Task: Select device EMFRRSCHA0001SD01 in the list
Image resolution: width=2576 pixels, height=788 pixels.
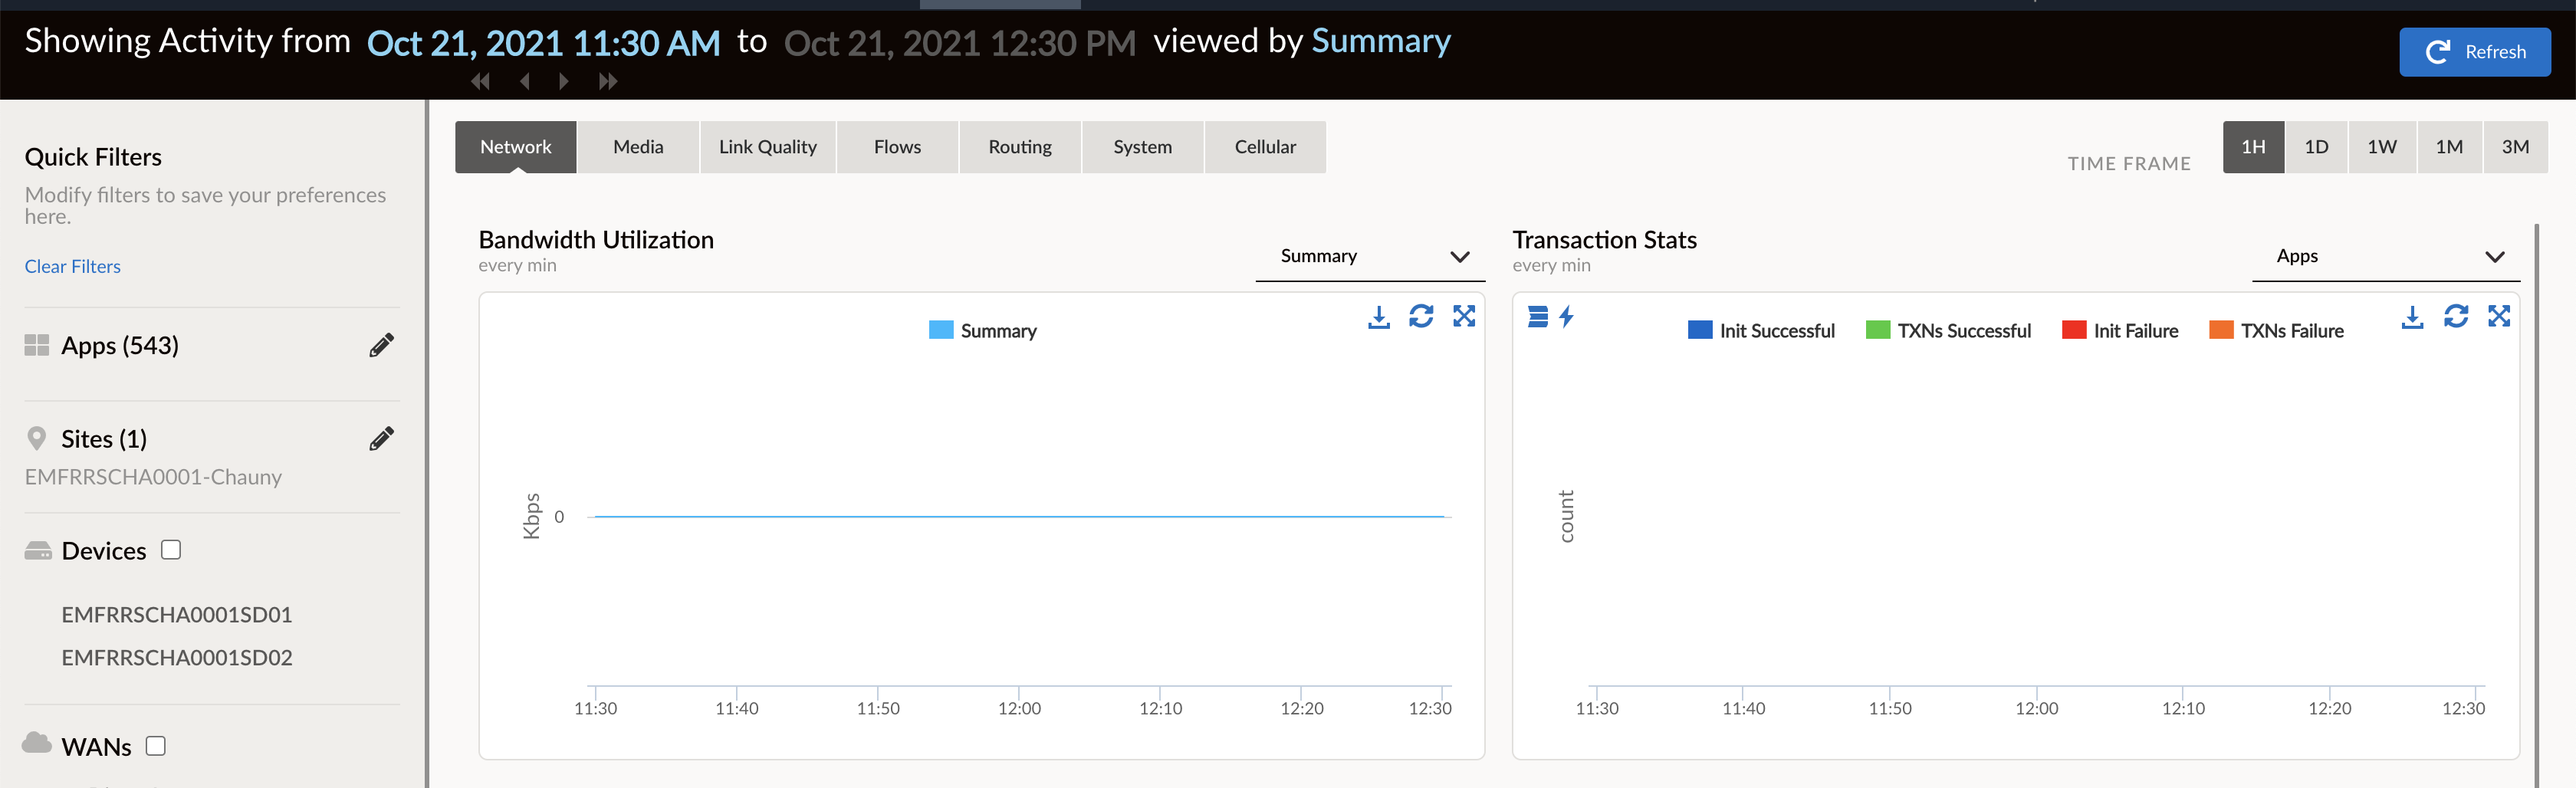Action: 176,615
